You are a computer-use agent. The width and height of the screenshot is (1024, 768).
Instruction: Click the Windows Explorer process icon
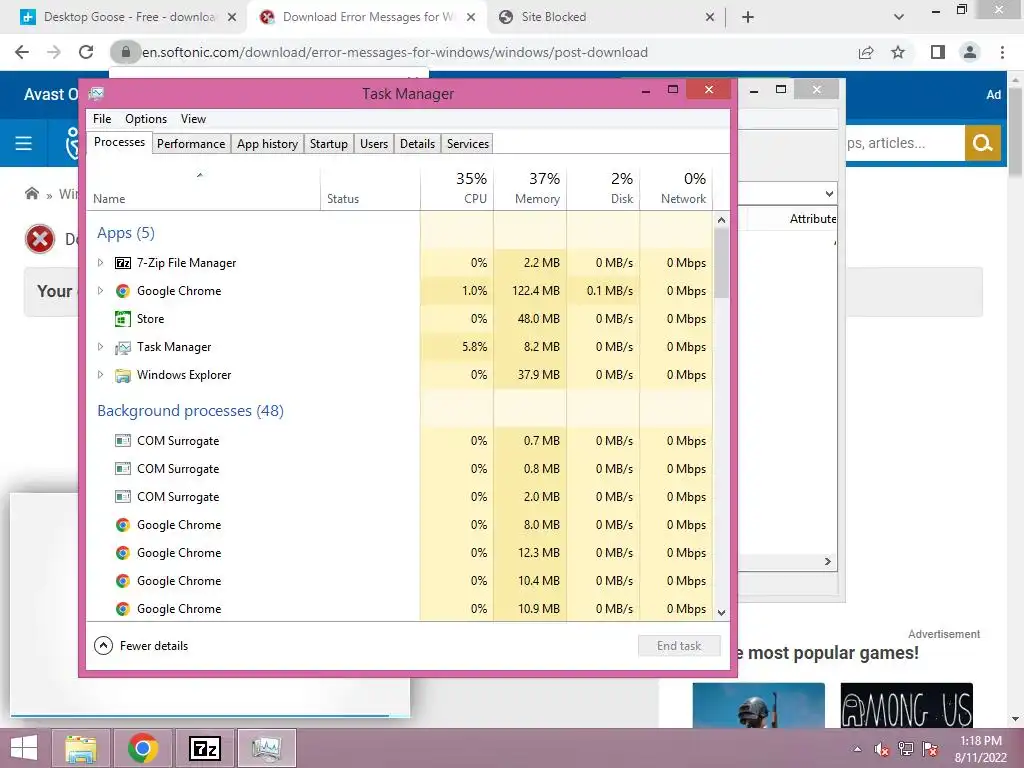(123, 376)
